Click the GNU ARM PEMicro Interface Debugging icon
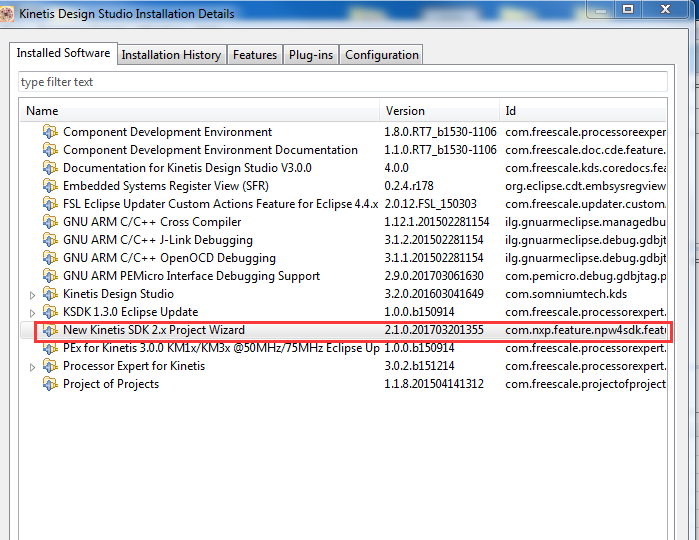Viewport: 699px width, 540px height. point(50,276)
